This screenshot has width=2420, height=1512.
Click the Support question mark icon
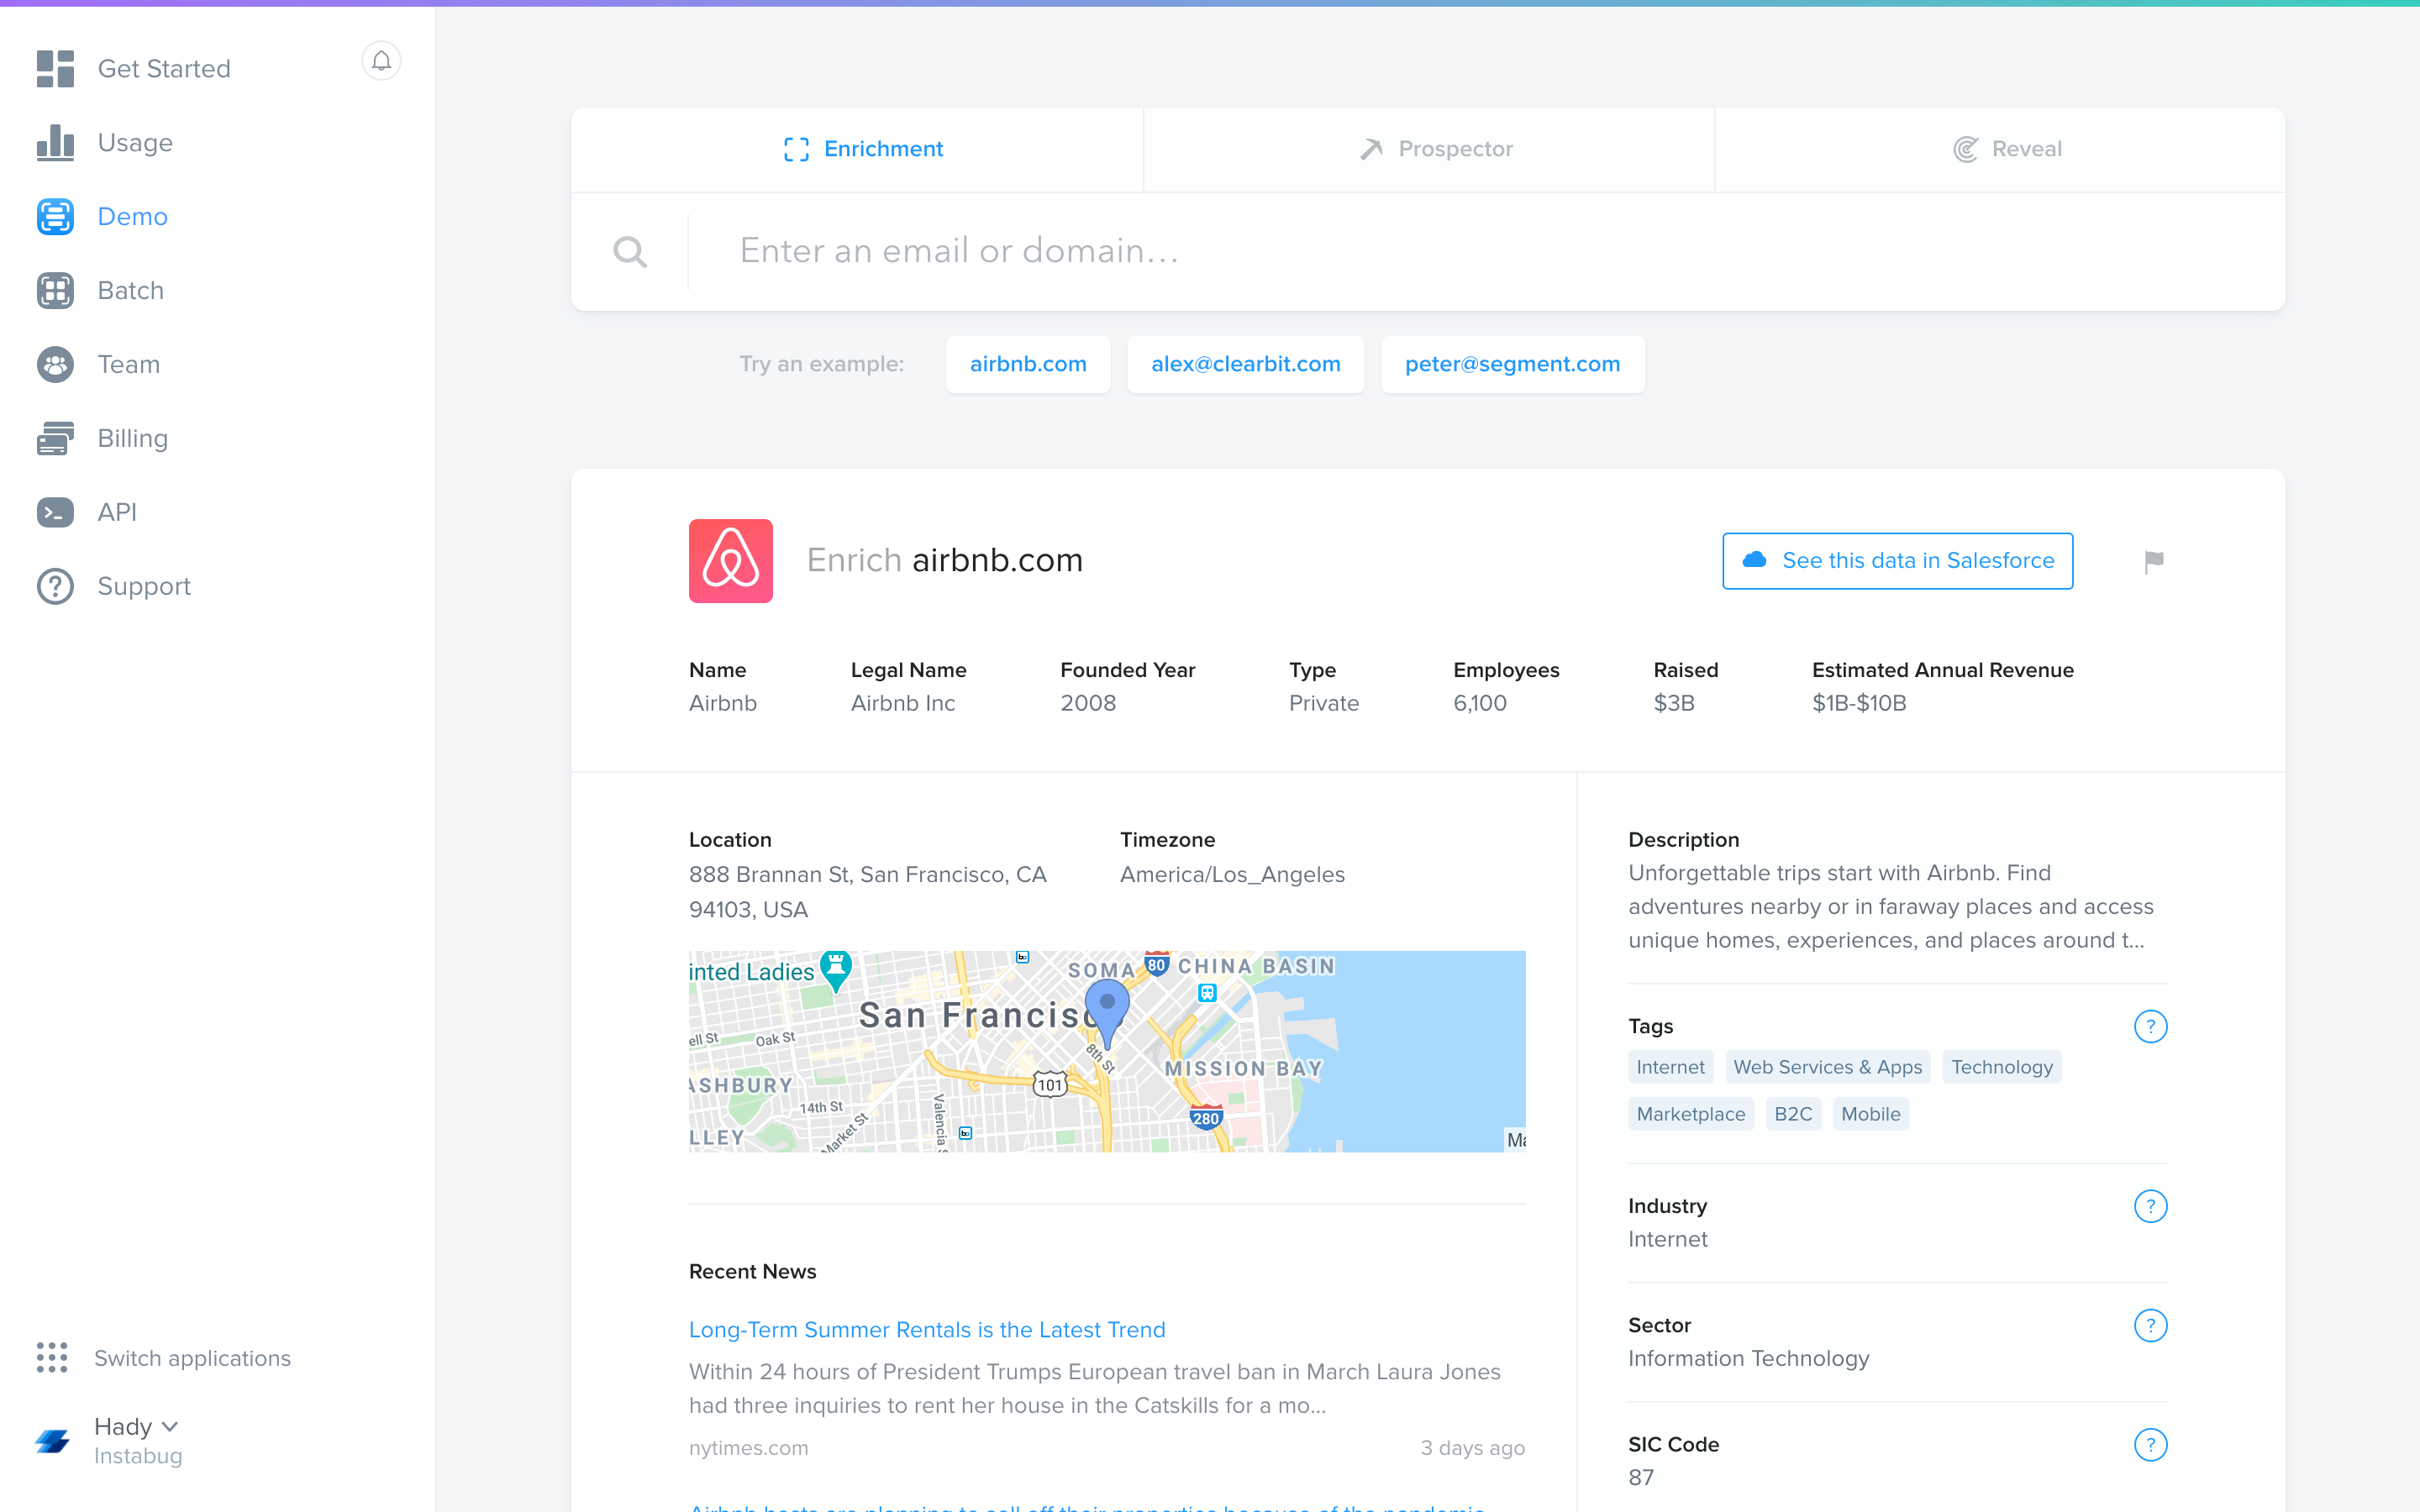point(55,586)
